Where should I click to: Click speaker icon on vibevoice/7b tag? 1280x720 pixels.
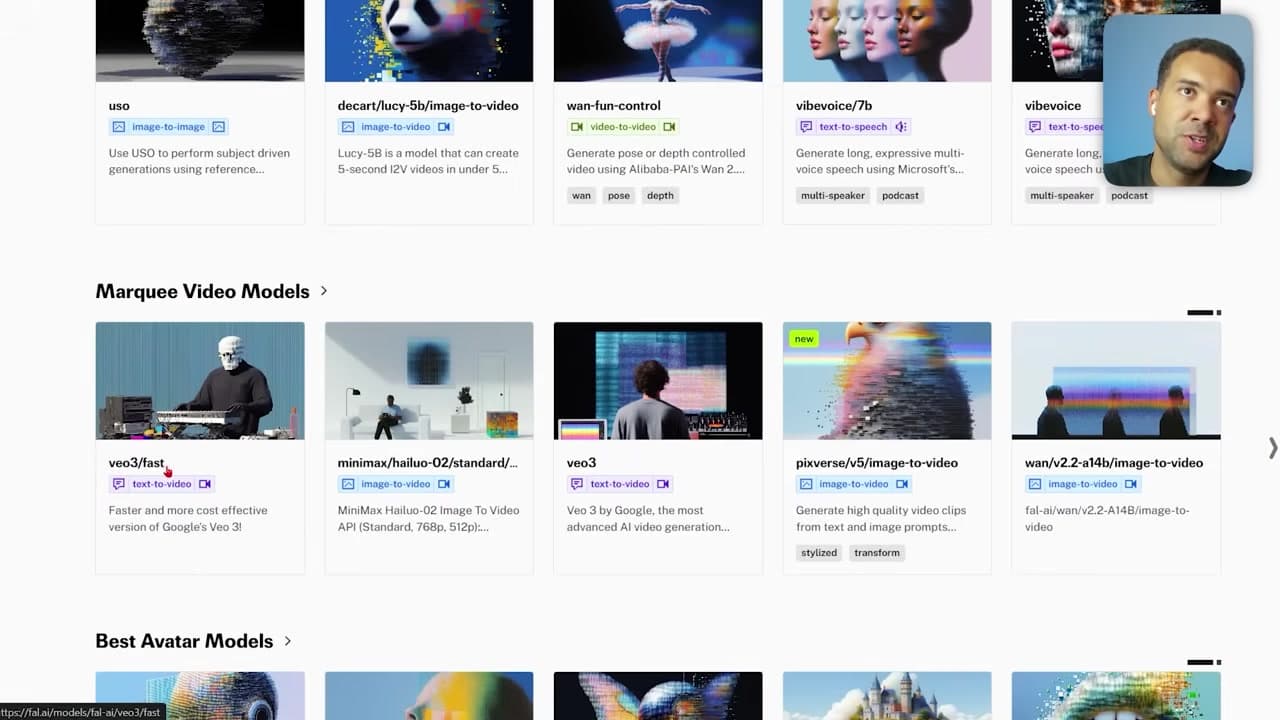pyautogui.click(x=900, y=127)
